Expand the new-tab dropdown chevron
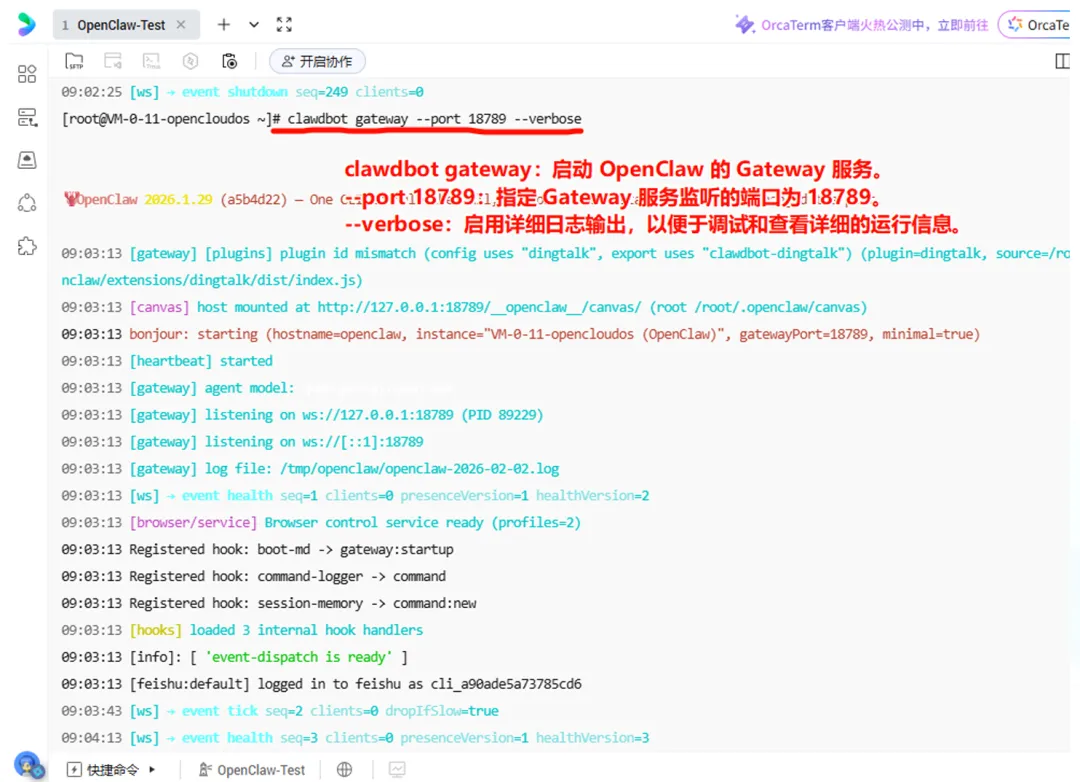This screenshot has width=1080, height=782. (254, 25)
